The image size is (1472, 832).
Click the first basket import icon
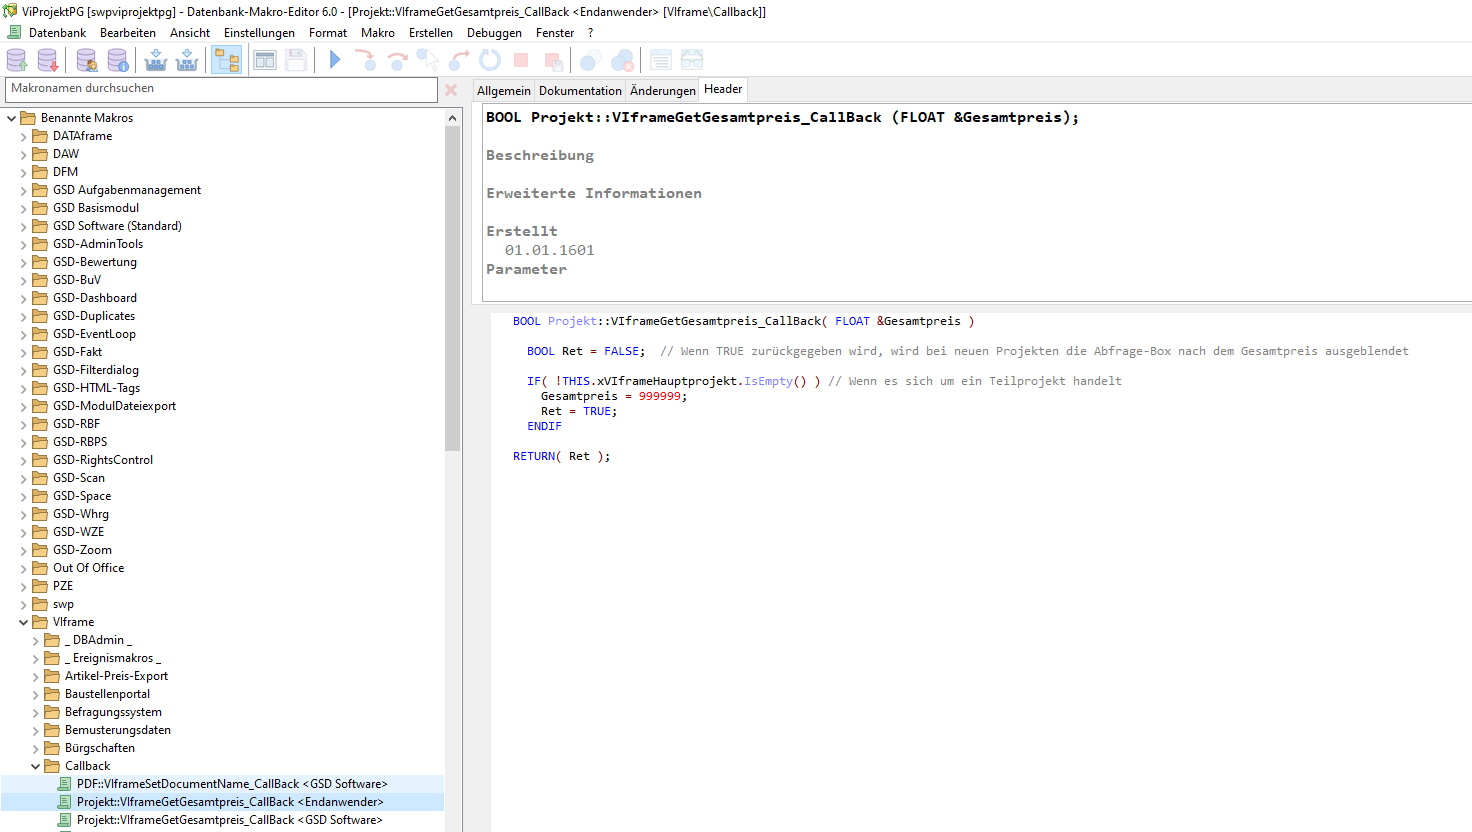156,60
